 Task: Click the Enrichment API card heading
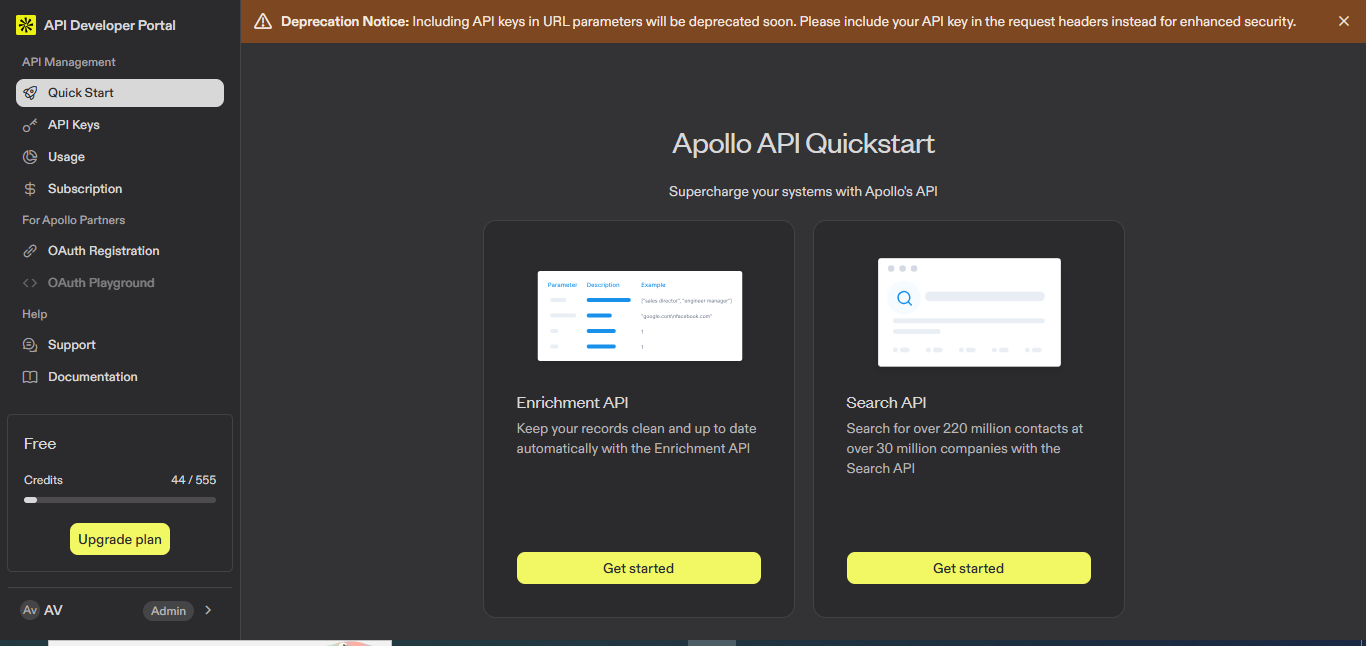(x=573, y=403)
